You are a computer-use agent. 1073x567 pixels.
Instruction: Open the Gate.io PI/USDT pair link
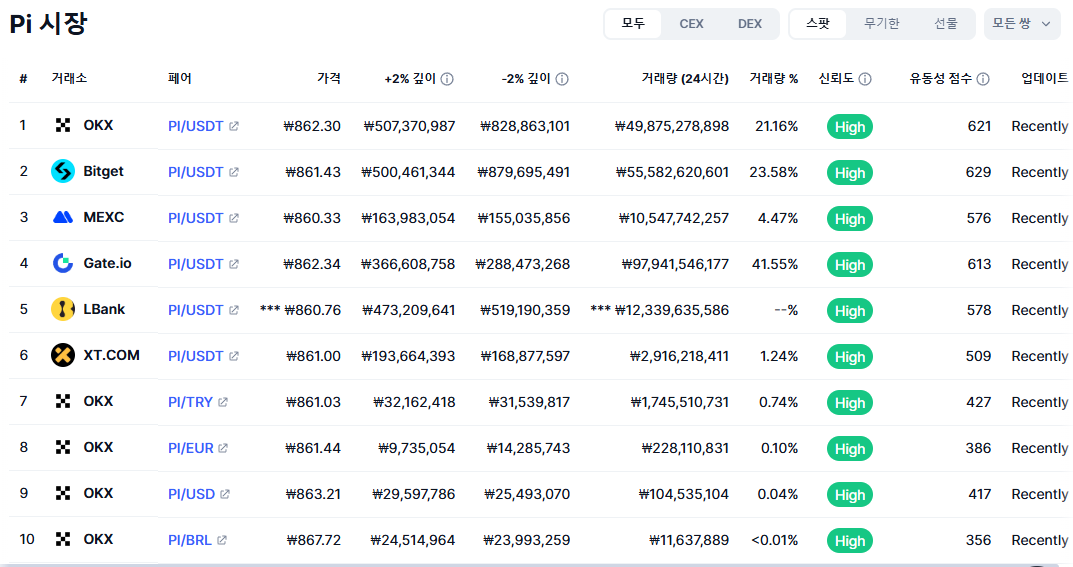coord(196,264)
